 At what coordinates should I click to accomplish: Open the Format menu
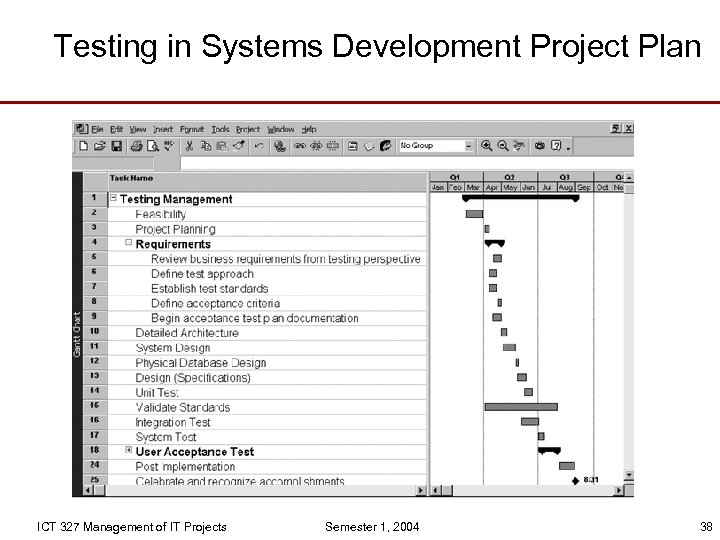coord(191,129)
